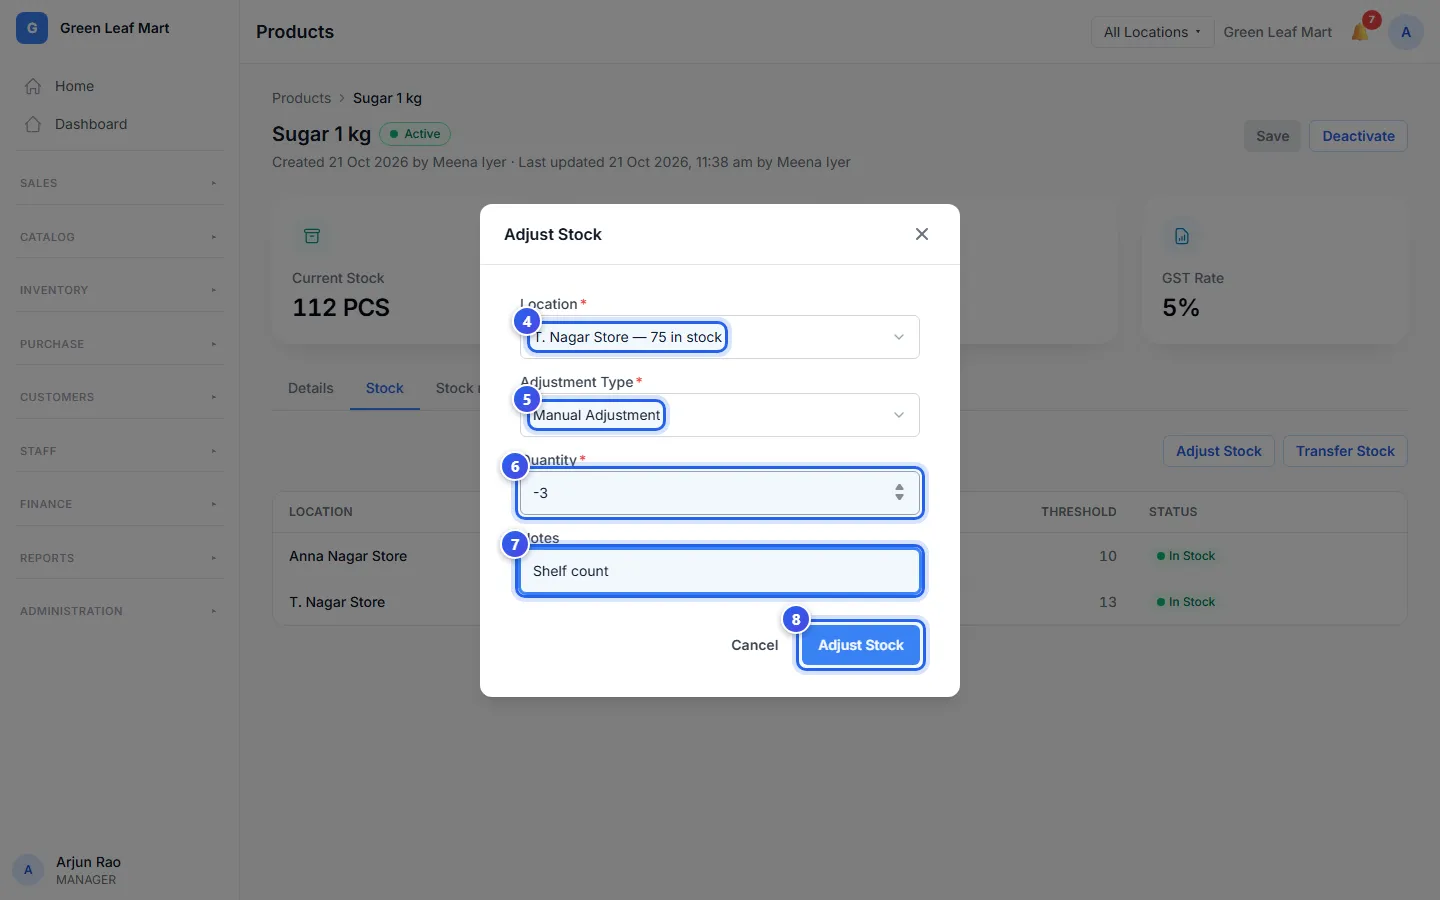Click the Threshold column header
This screenshot has height=900, width=1440.
[x=1078, y=512]
